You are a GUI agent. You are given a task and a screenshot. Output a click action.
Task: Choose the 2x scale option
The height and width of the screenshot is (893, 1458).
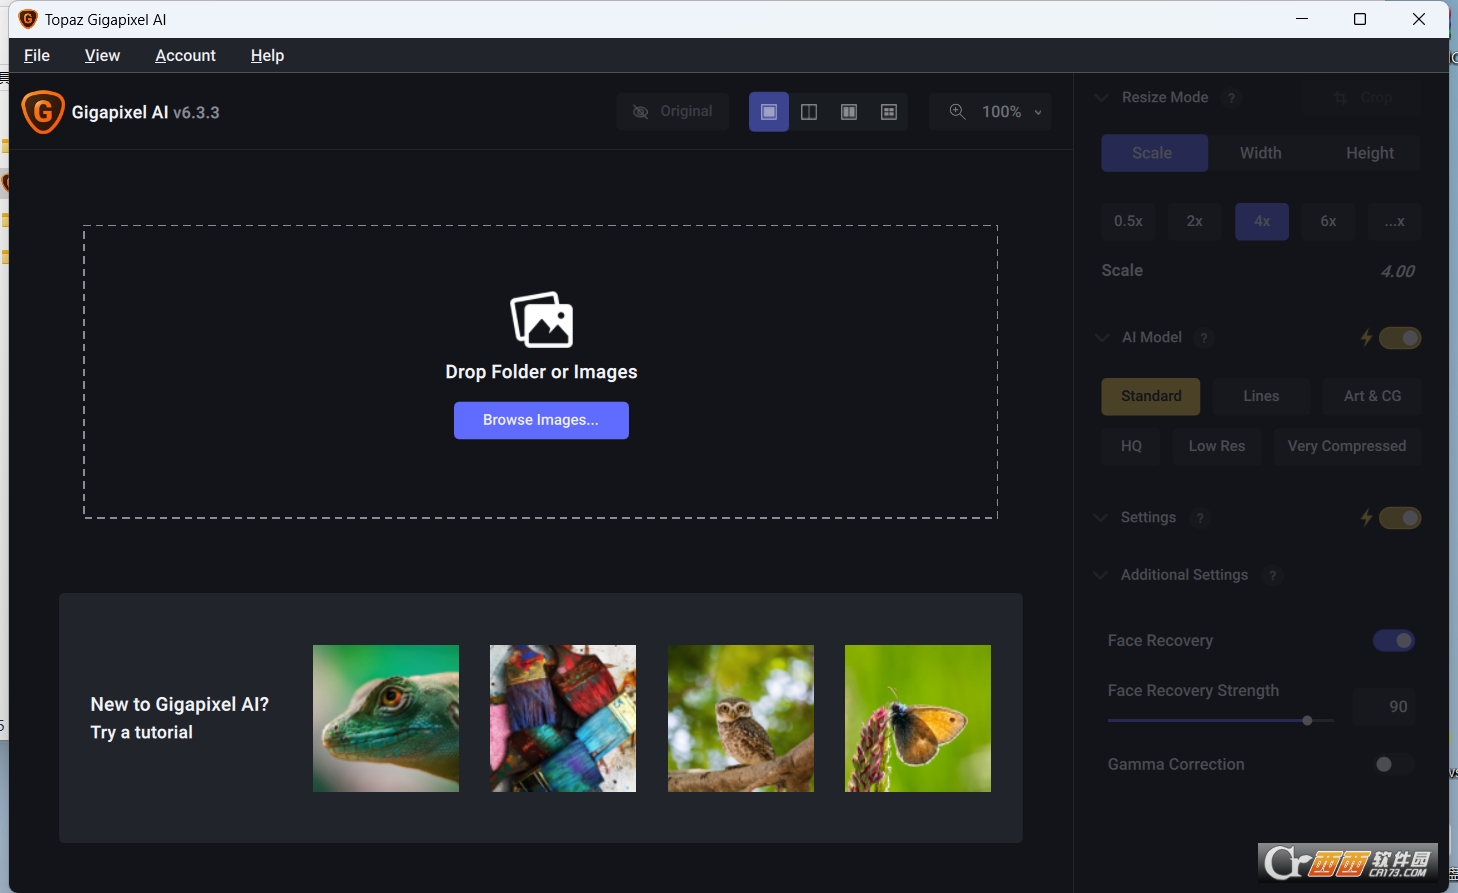pos(1195,221)
